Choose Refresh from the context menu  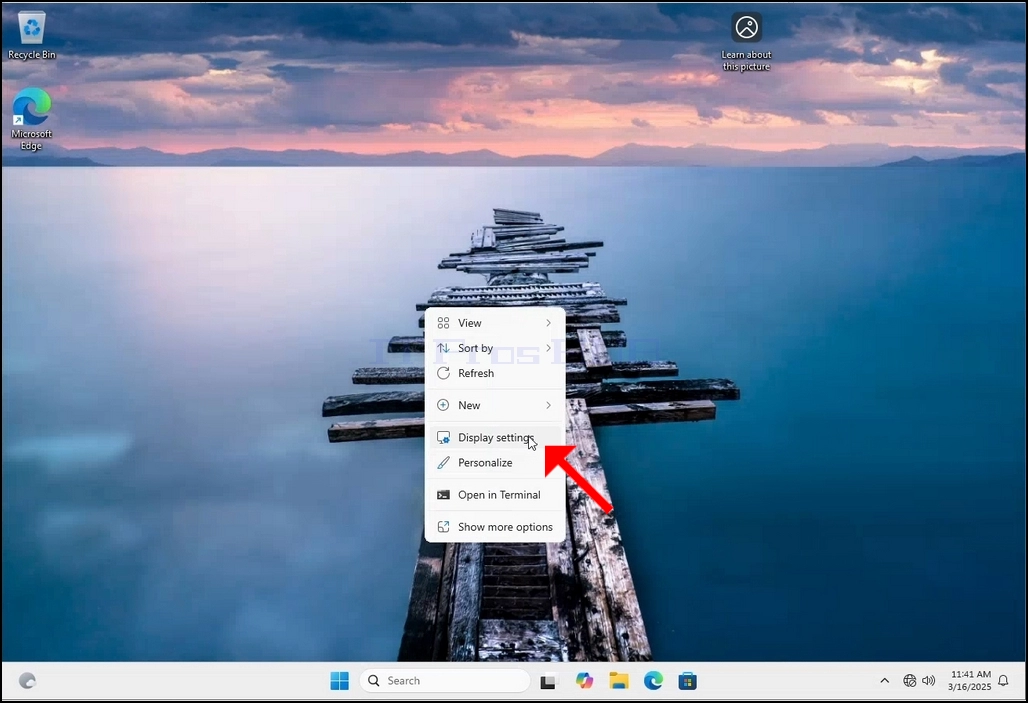click(x=495, y=373)
